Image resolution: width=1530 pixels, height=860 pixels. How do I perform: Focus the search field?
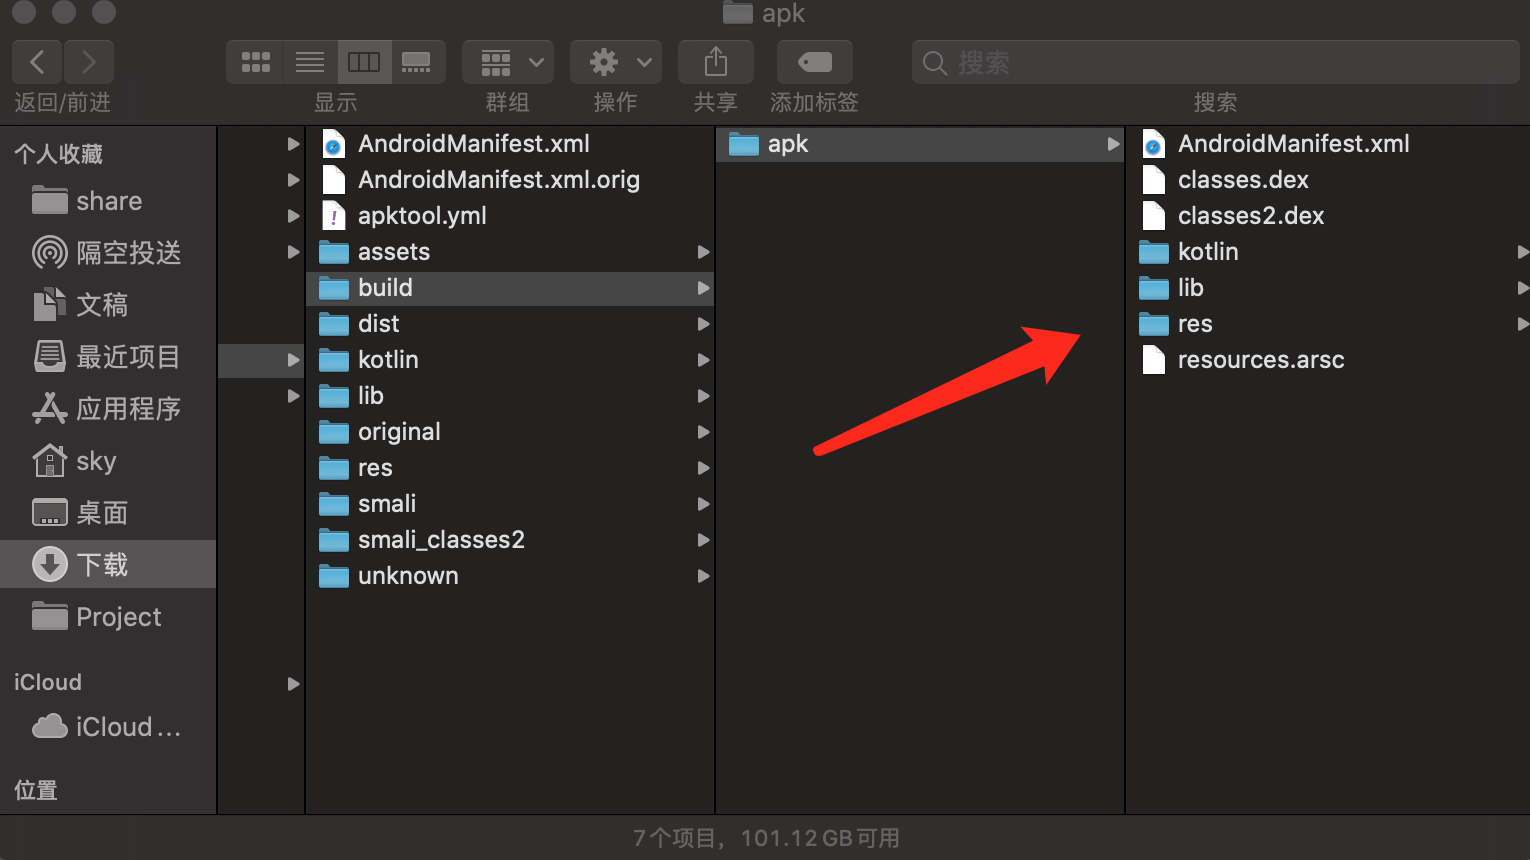pos(1216,62)
